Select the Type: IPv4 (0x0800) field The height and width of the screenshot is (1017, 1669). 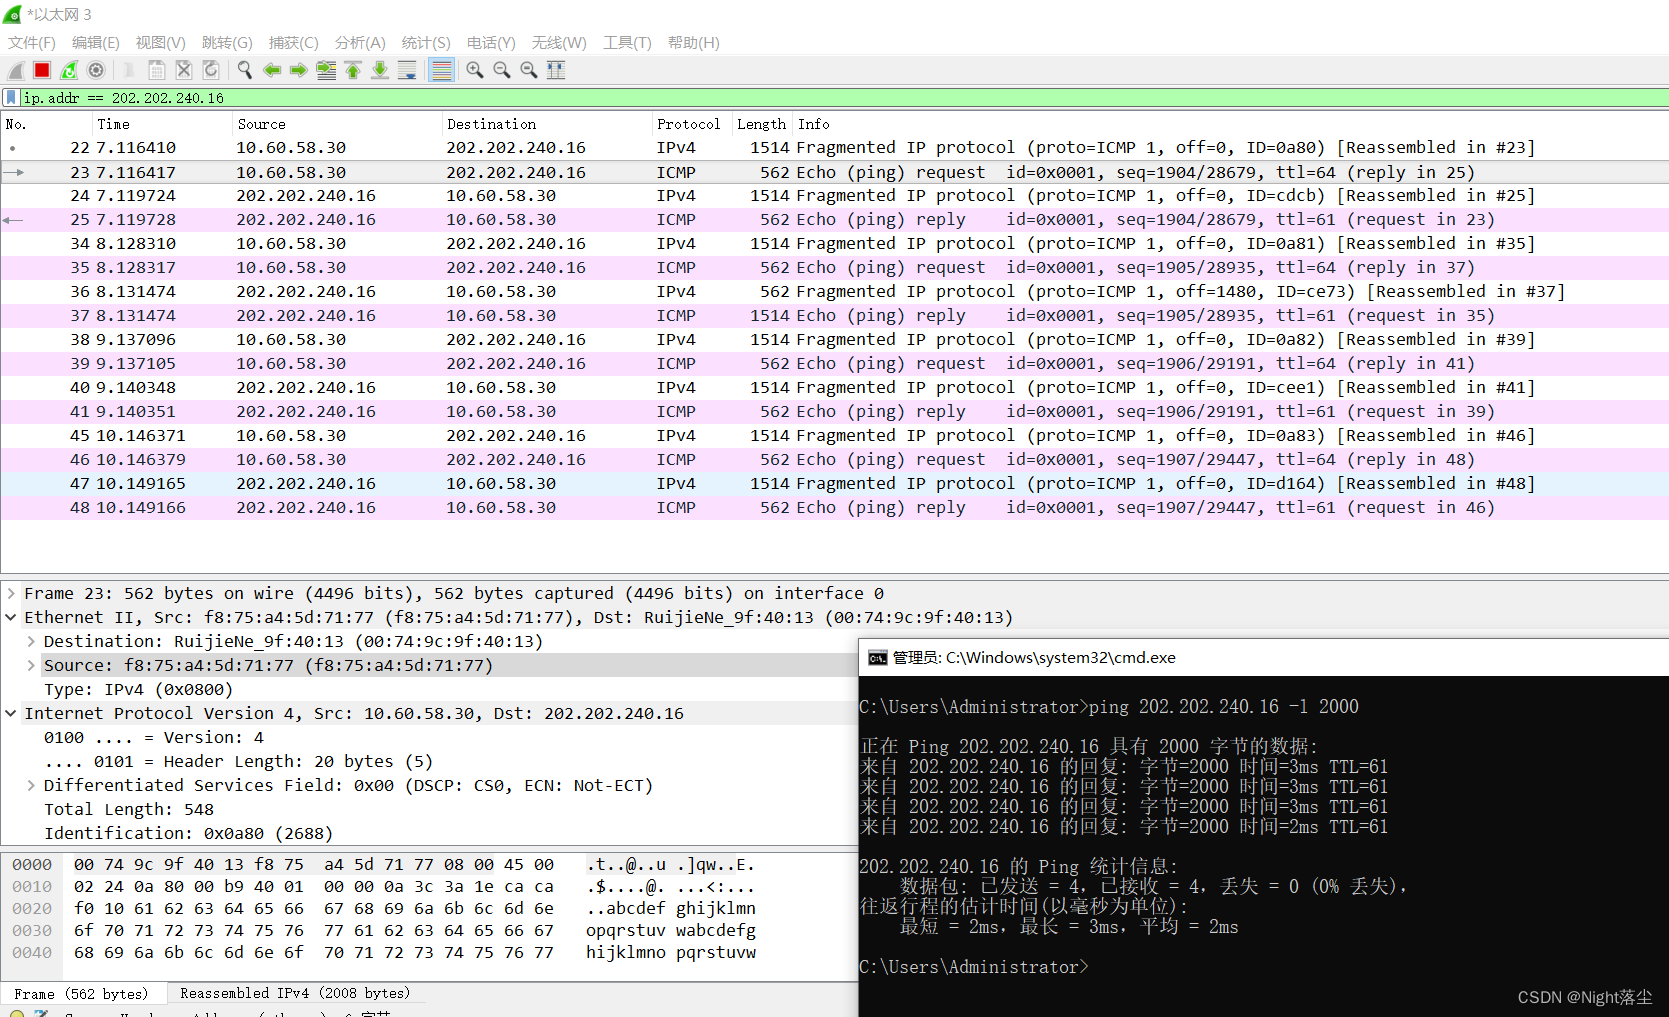pos(138,689)
